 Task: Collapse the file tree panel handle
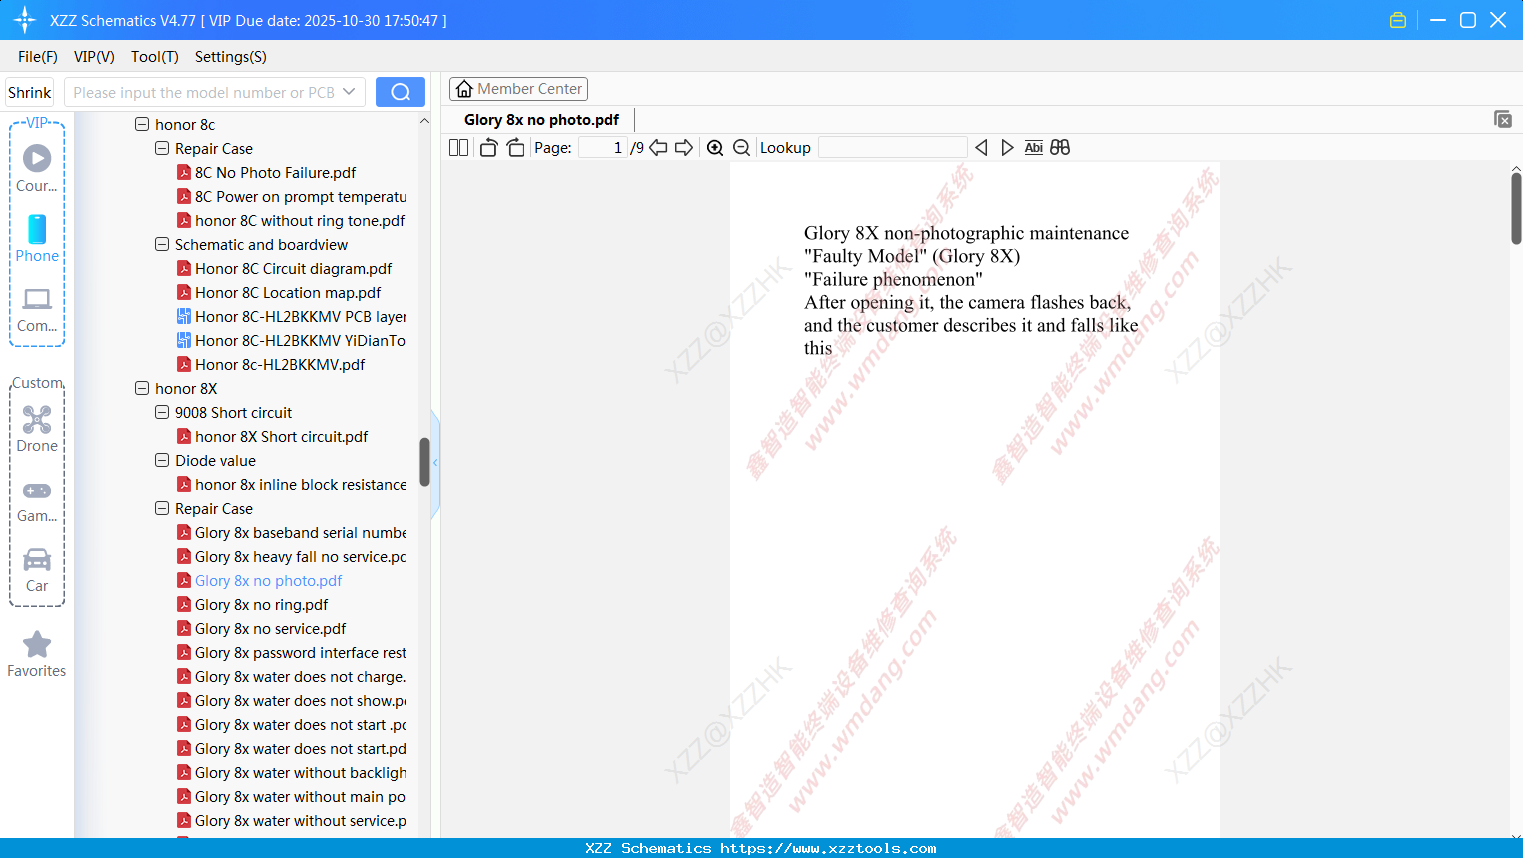(x=435, y=463)
